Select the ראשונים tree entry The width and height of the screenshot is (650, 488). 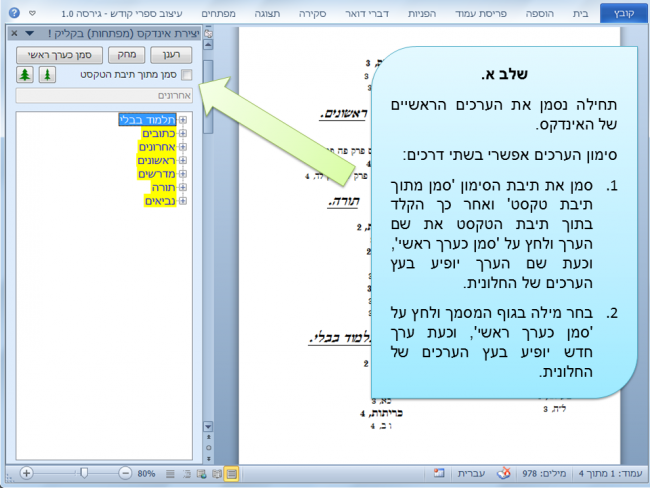tap(156, 160)
